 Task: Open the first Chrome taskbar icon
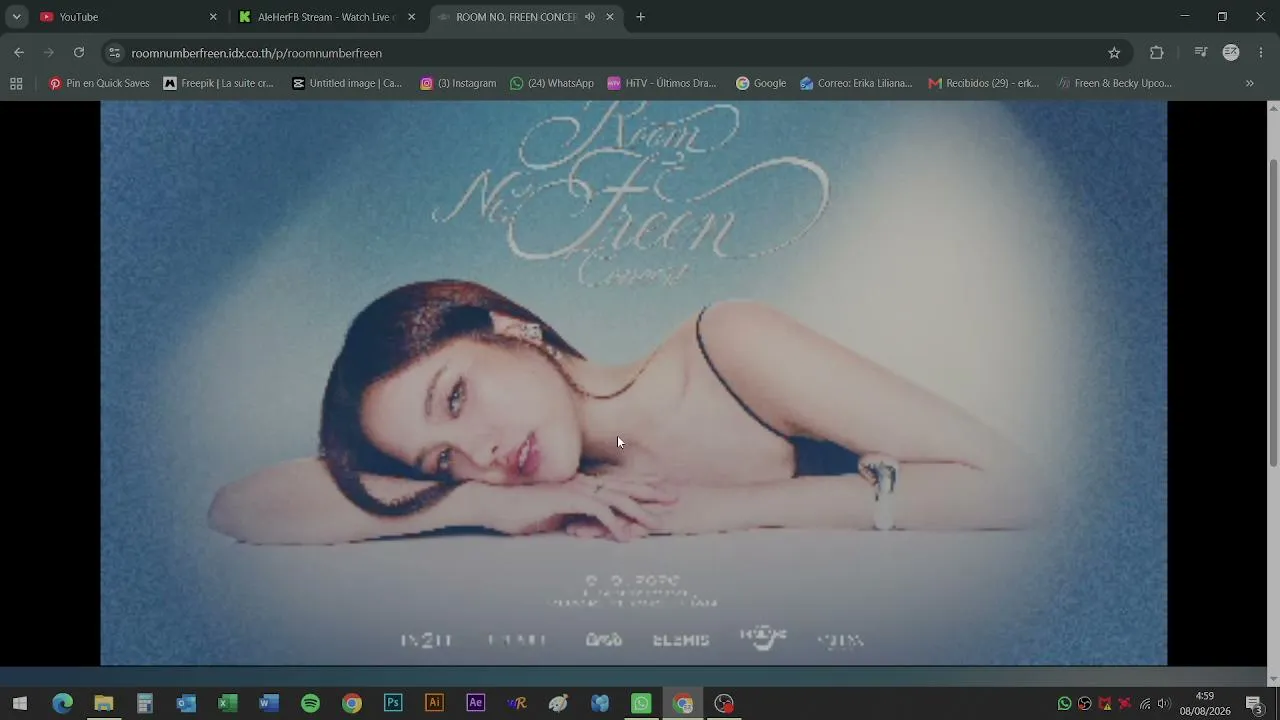(352, 703)
